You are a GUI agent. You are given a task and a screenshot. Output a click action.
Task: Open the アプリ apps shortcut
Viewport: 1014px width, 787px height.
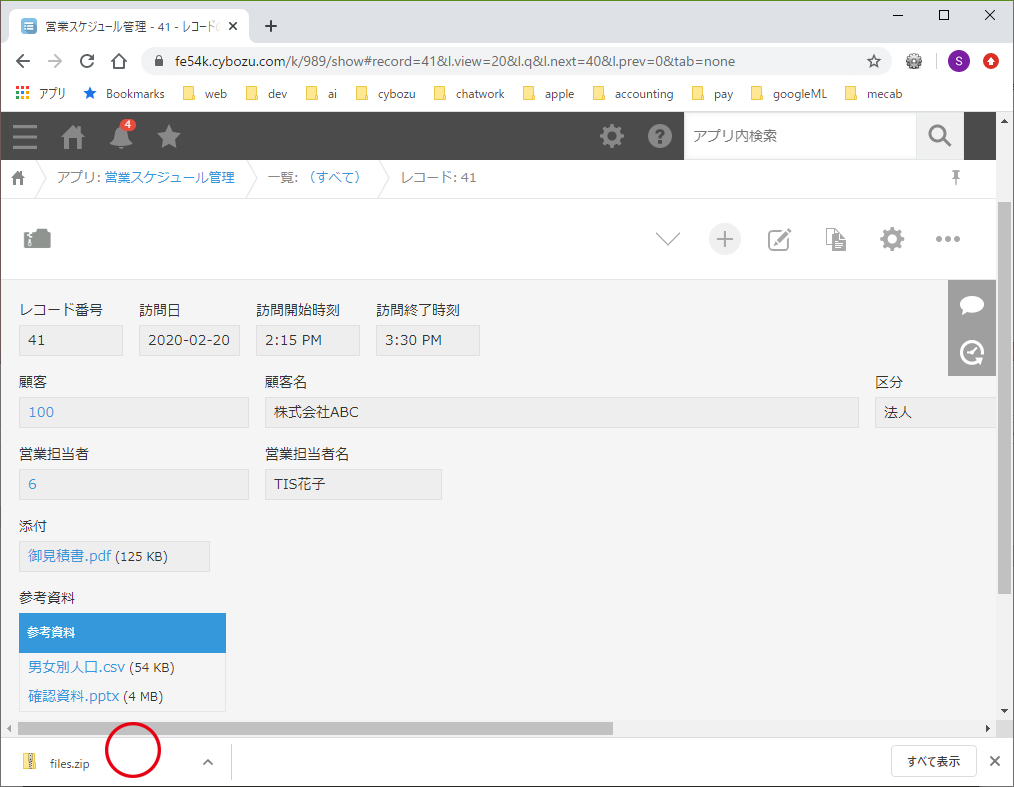40,94
